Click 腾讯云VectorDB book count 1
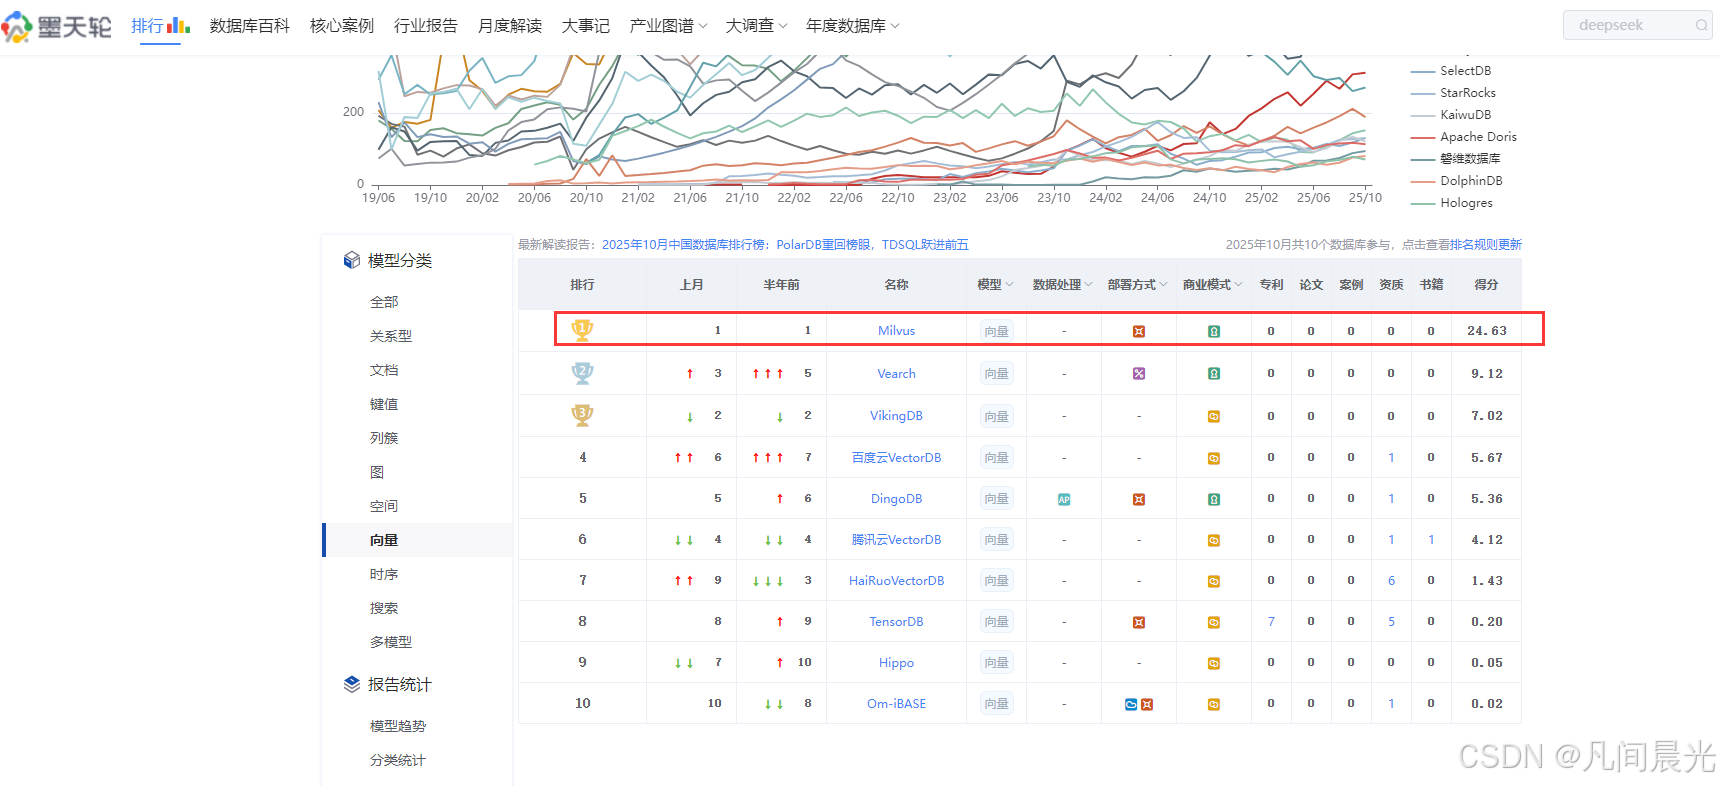 (1431, 540)
